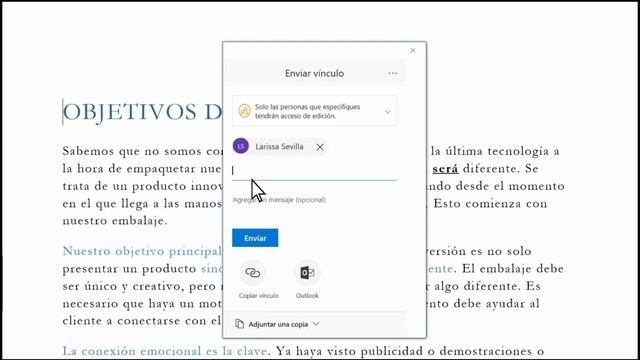Click the LS avatar of Larissa Sevilla
The width and height of the screenshot is (640, 360).
[241, 146]
